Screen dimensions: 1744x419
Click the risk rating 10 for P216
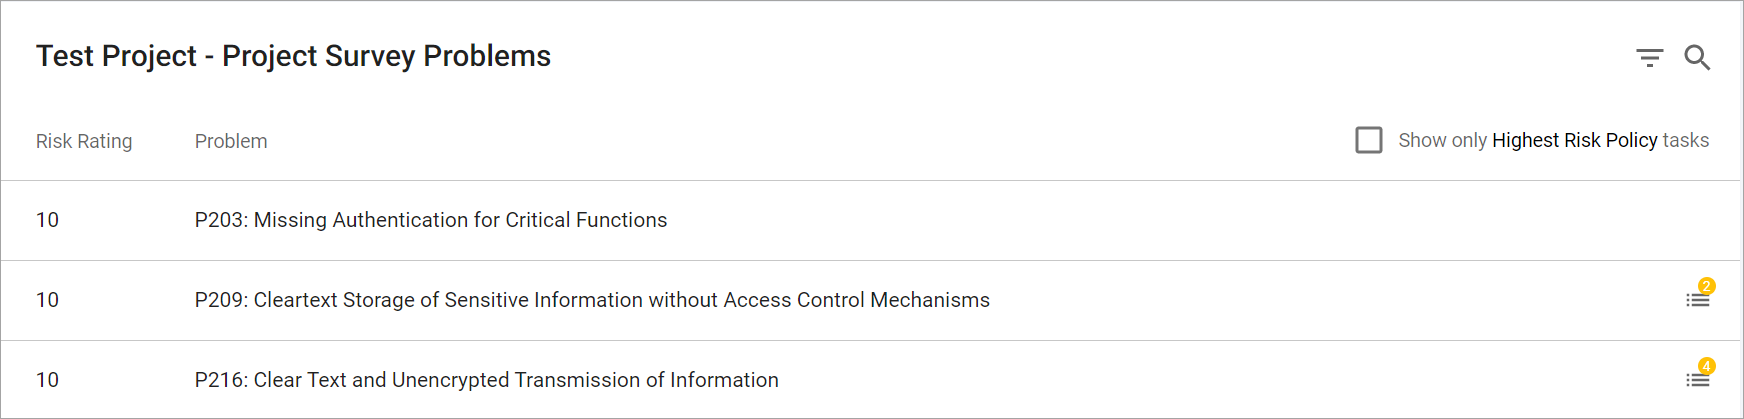pyautogui.click(x=47, y=380)
